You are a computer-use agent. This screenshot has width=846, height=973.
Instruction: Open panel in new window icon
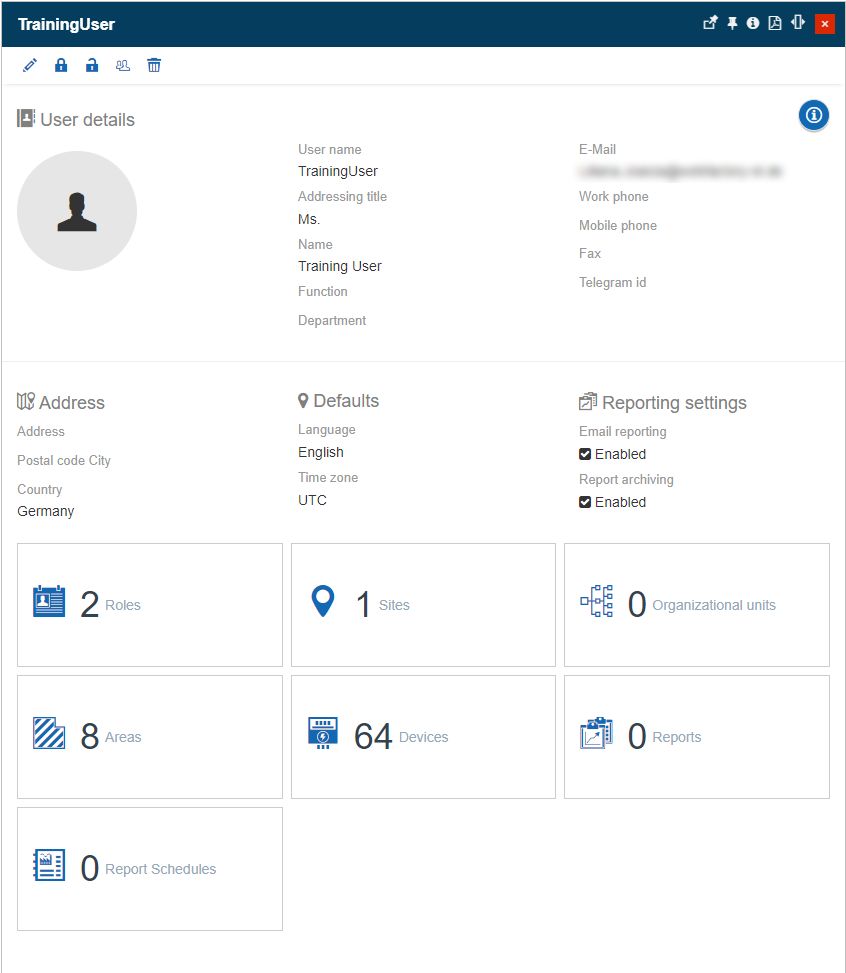pyautogui.click(x=710, y=23)
